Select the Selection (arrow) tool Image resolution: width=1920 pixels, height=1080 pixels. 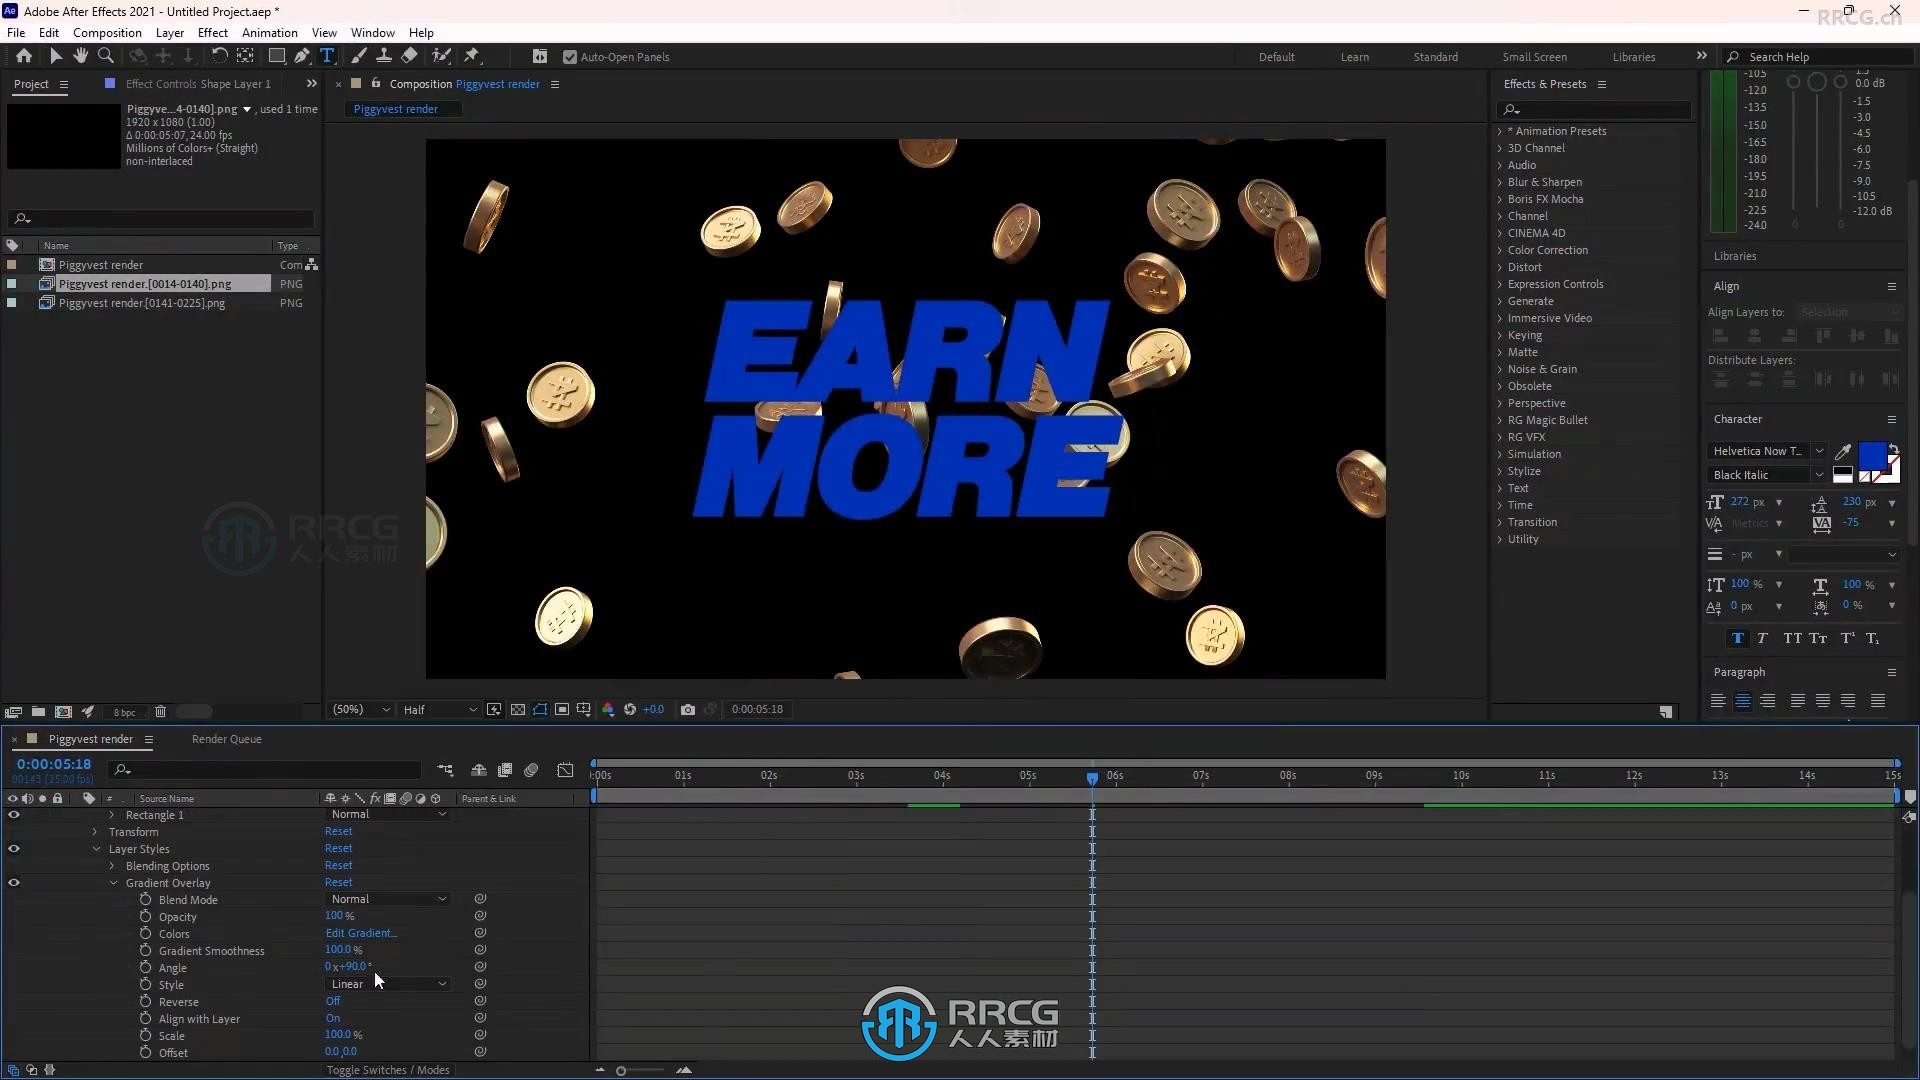(x=55, y=56)
